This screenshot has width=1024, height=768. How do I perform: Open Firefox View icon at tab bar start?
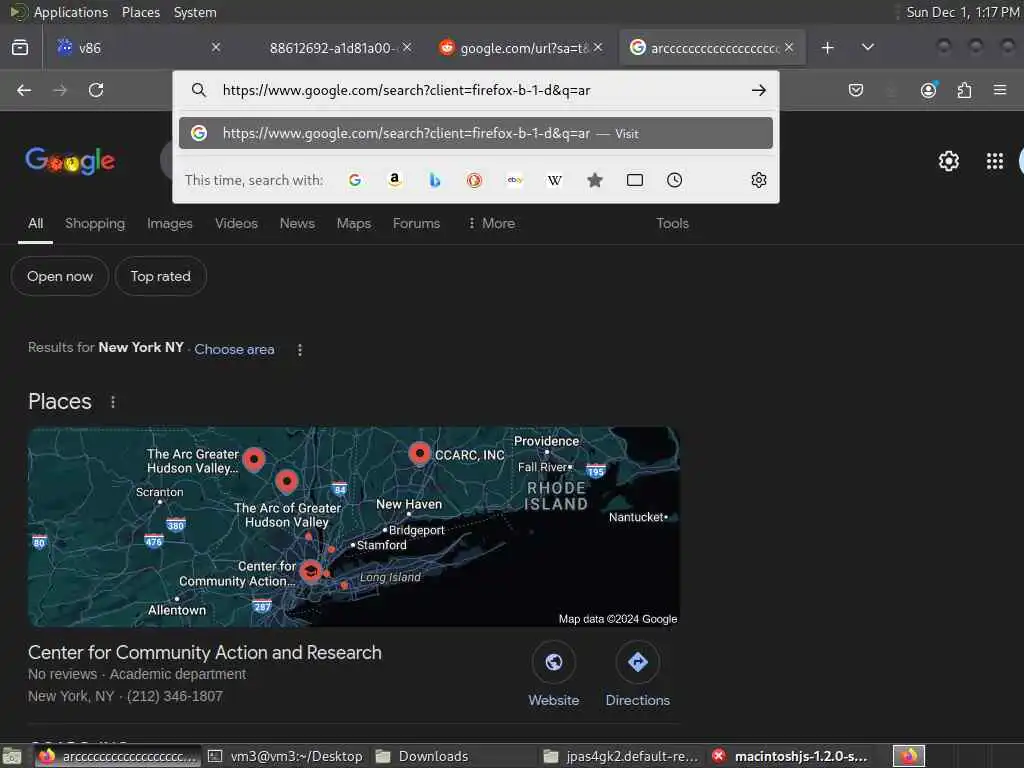[x=20, y=48]
